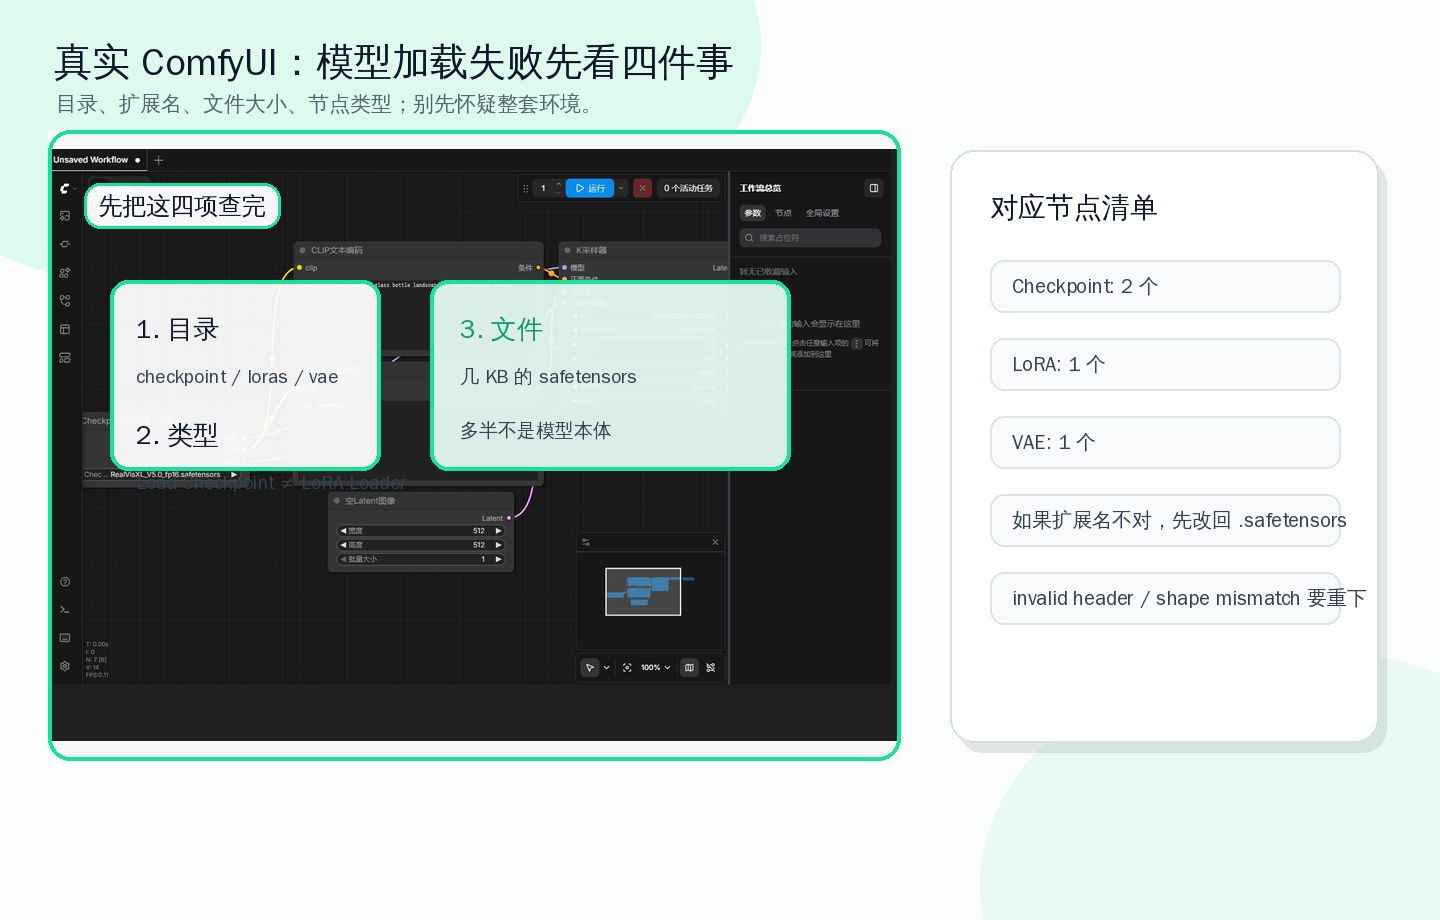Screen dimensions: 1440x920
Task: Switch to the 全局设置 tab
Action: click(x=822, y=213)
